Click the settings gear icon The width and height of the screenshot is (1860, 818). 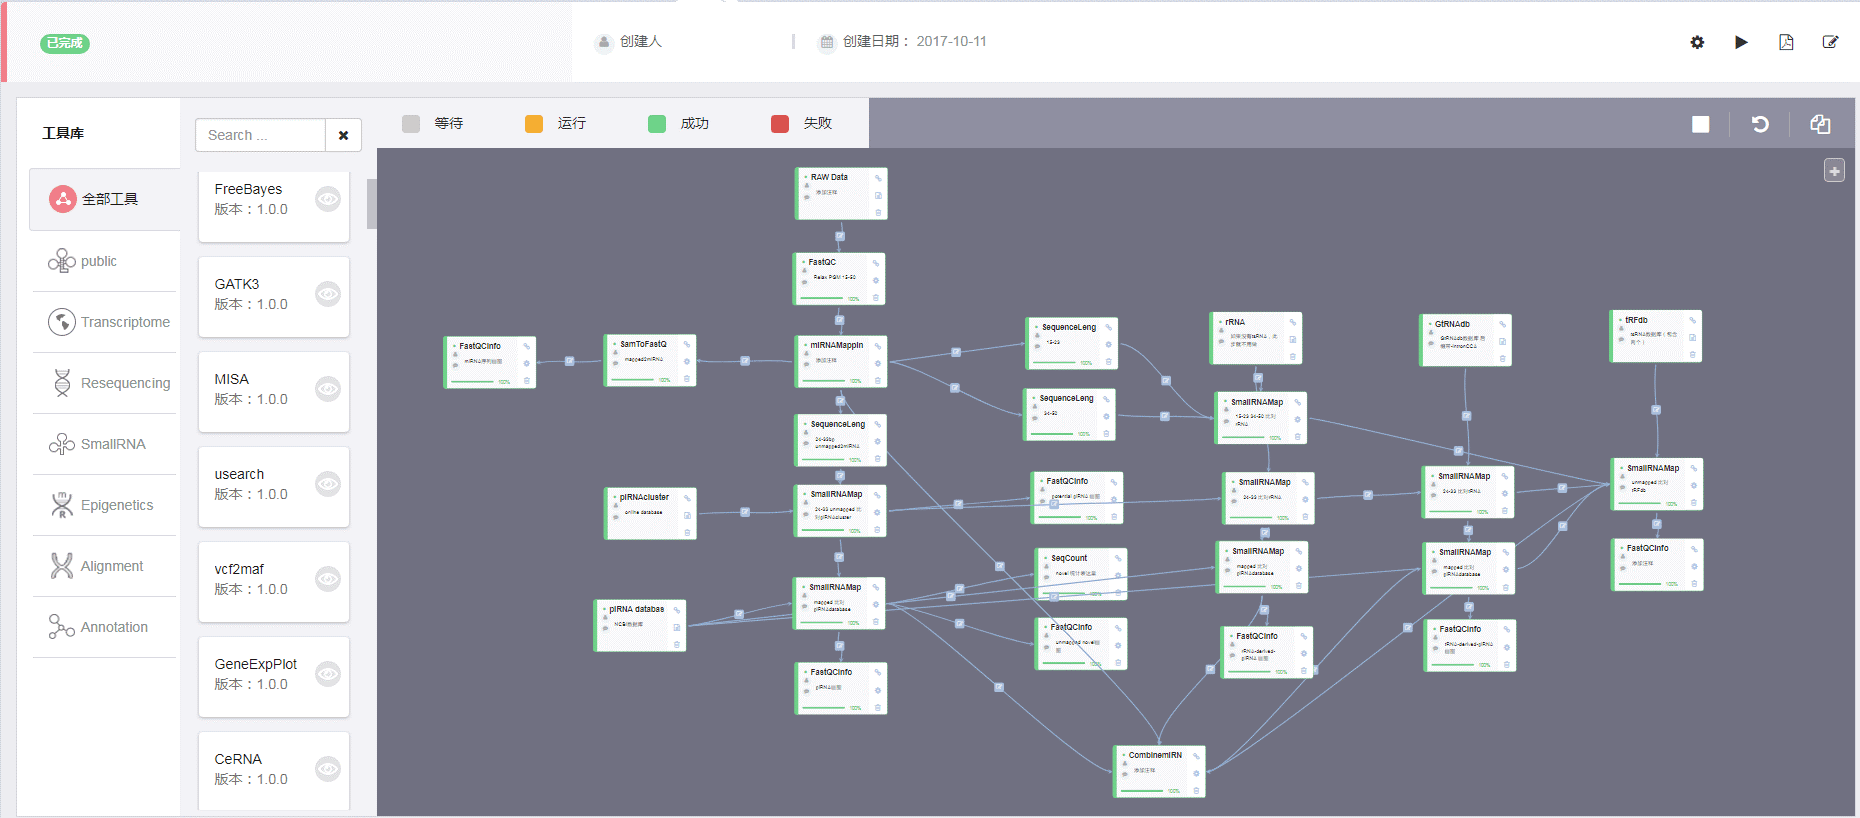[x=1697, y=42]
